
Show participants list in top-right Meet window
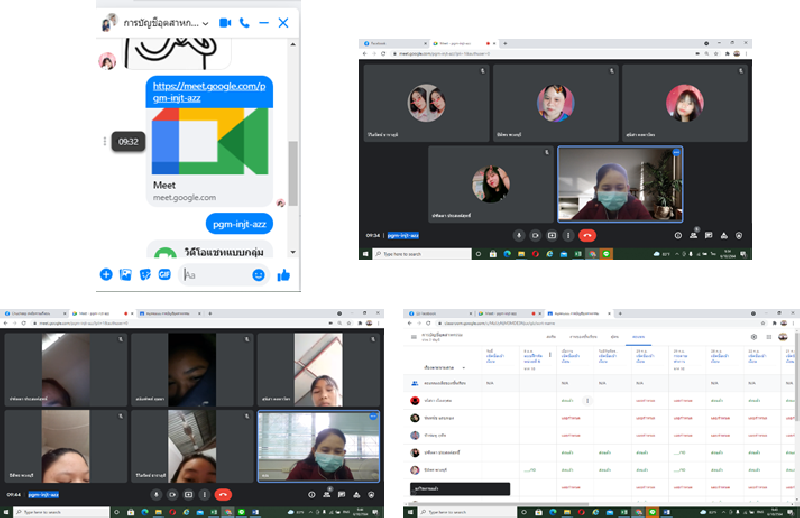694,235
